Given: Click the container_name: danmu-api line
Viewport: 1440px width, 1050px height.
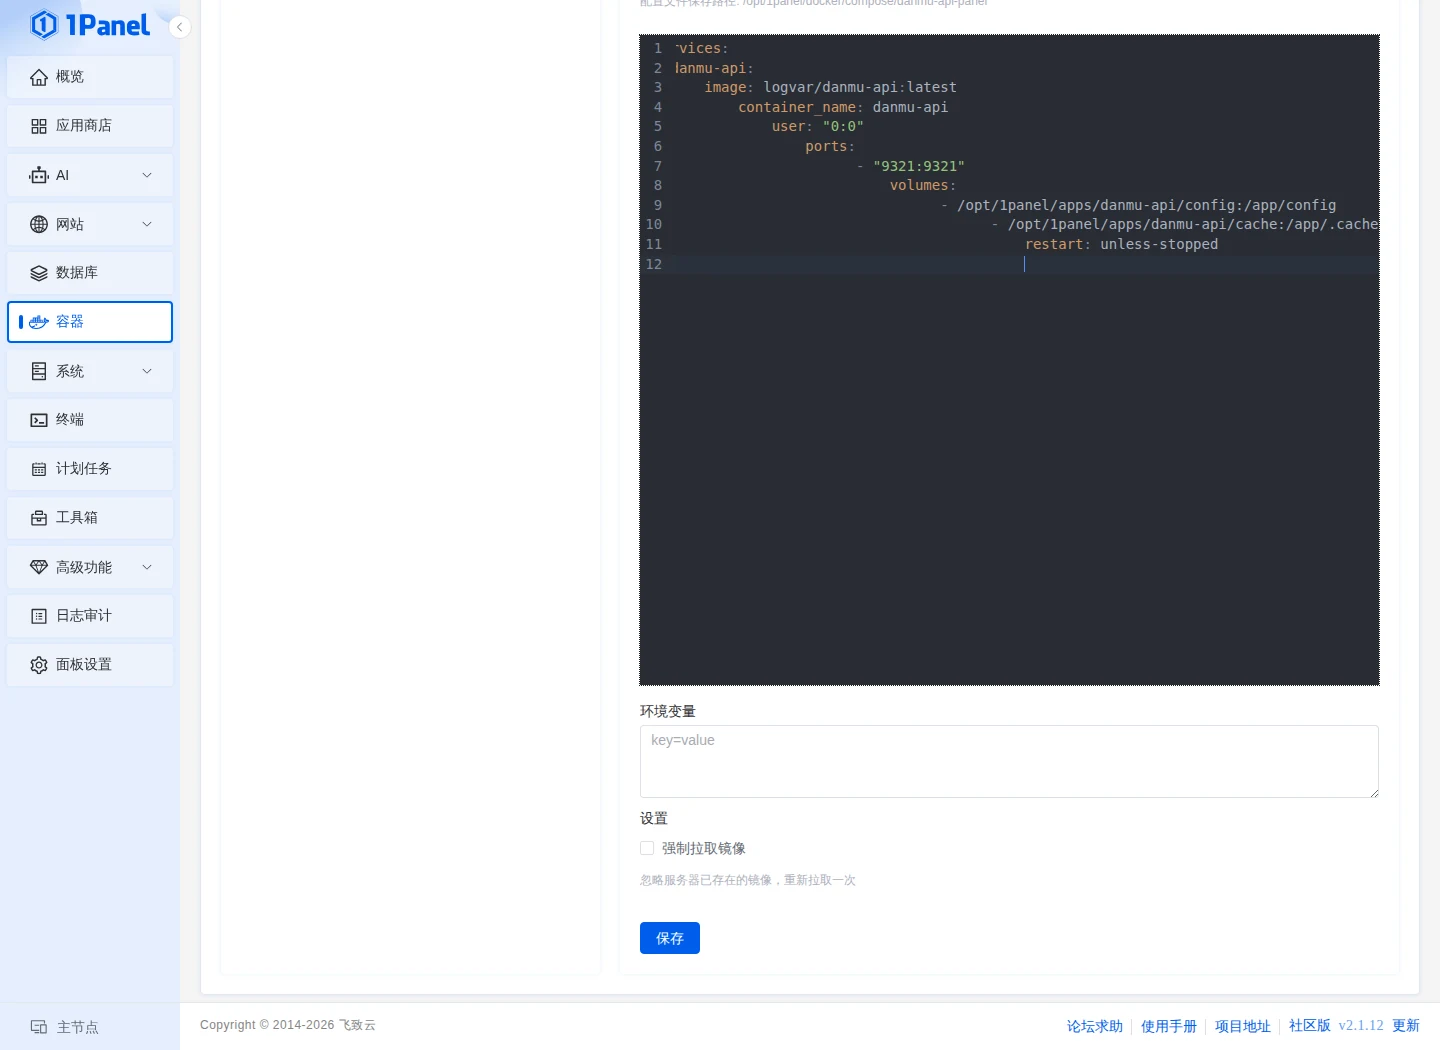Looking at the screenshot, I should point(843,107).
